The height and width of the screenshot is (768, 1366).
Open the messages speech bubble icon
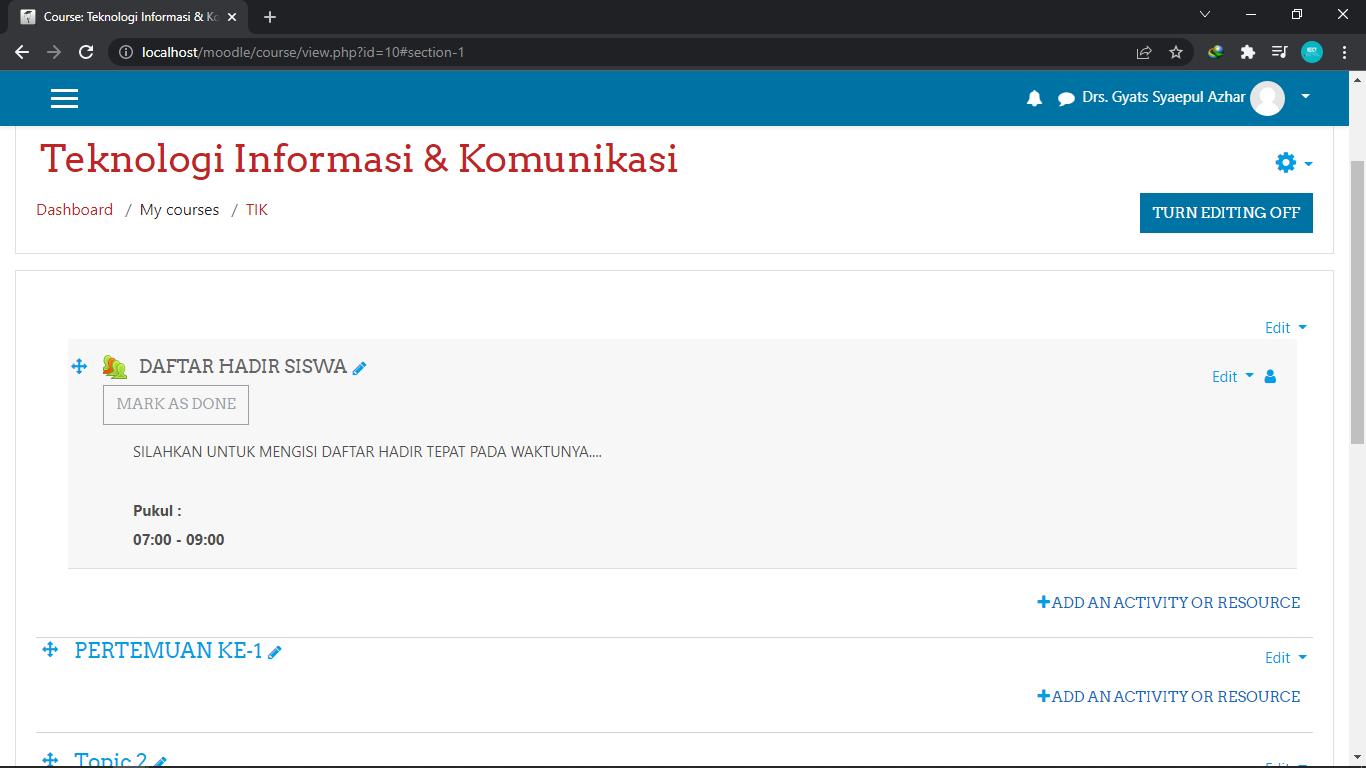coord(1066,98)
